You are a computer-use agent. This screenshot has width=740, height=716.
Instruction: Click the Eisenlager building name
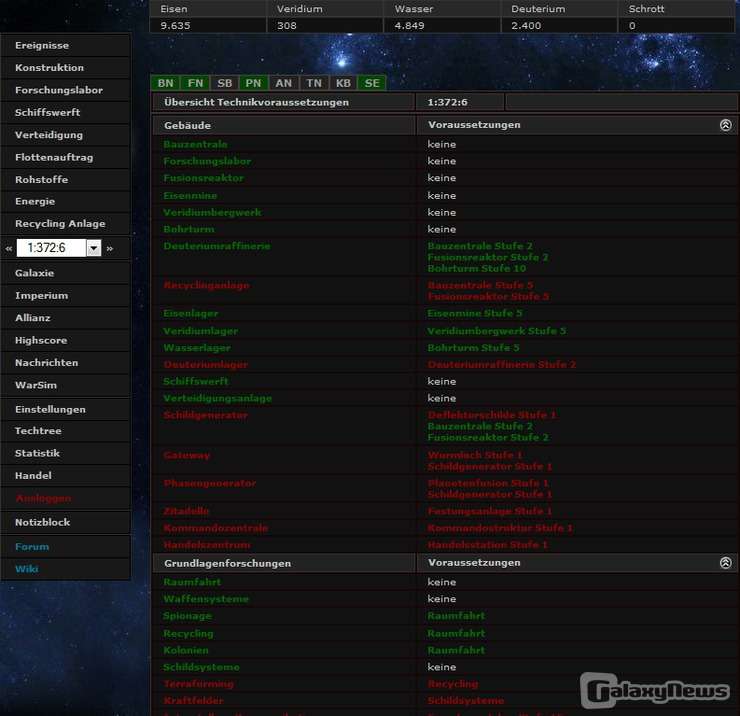click(191, 313)
